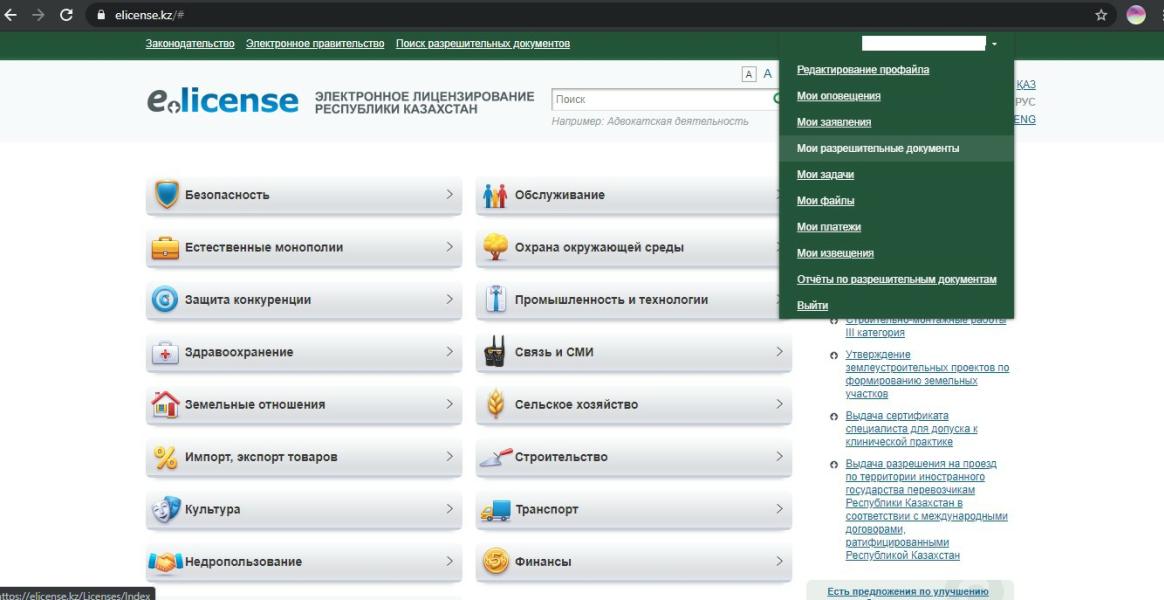Open Поиск разрешительных документов link

tap(483, 44)
